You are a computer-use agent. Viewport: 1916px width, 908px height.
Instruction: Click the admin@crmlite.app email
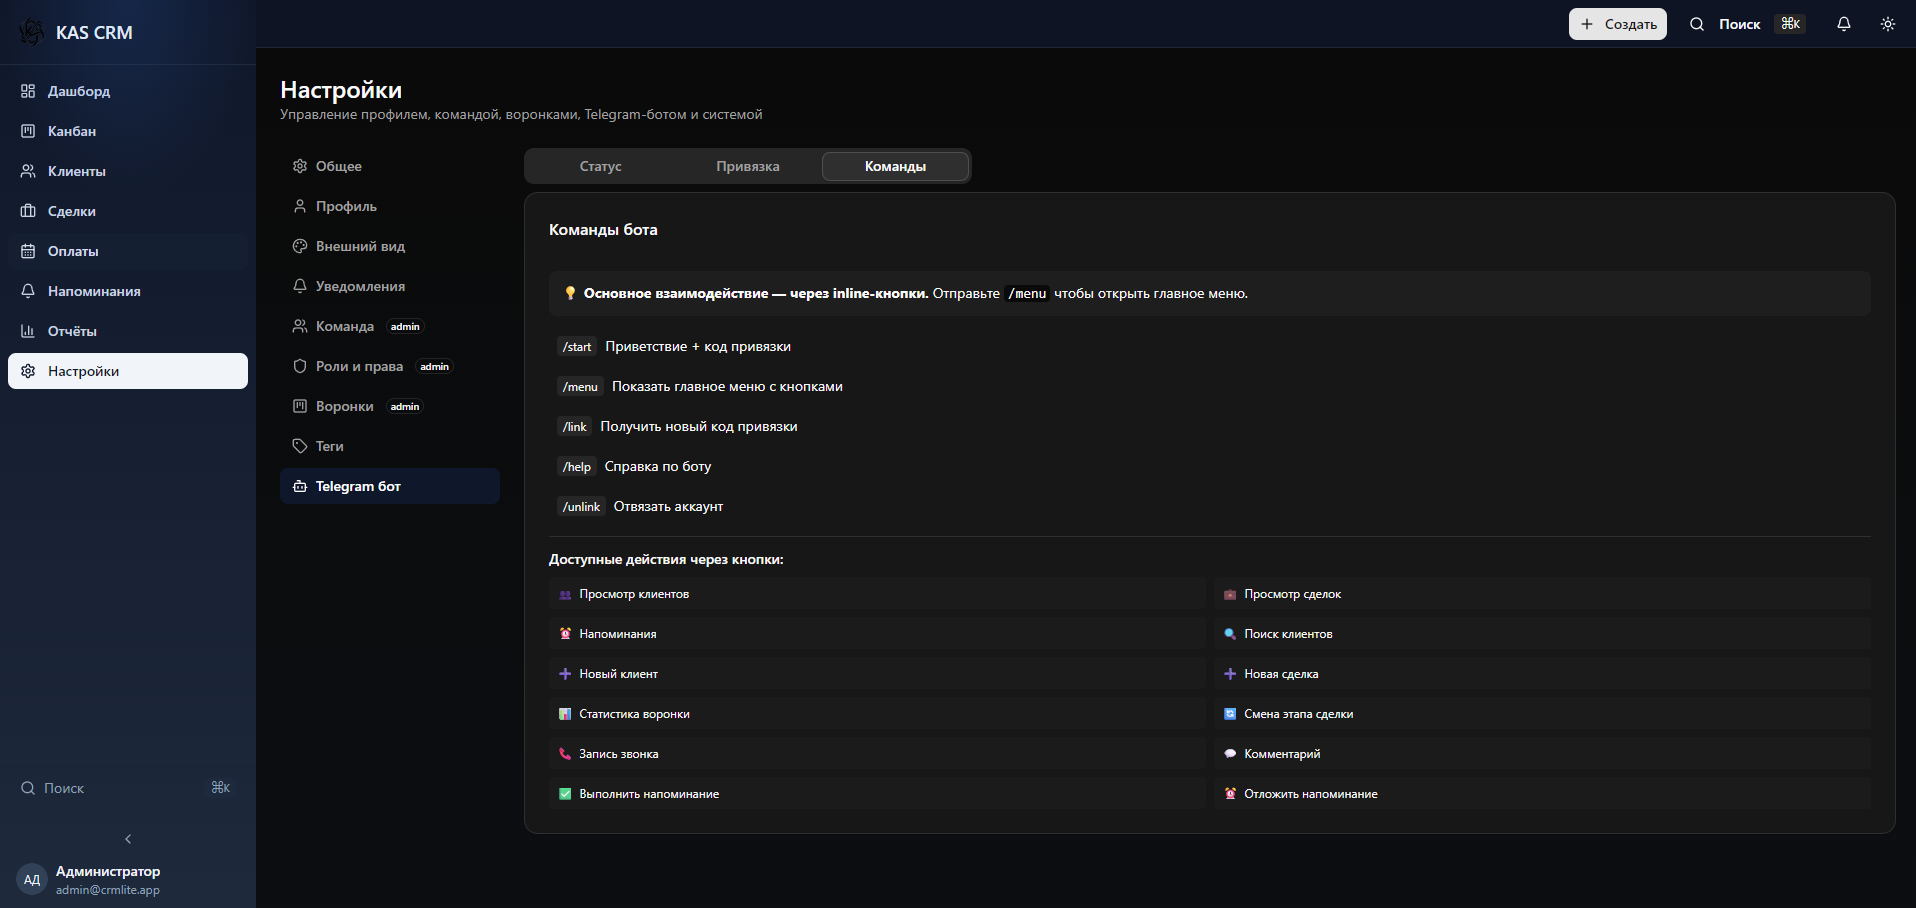point(108,890)
